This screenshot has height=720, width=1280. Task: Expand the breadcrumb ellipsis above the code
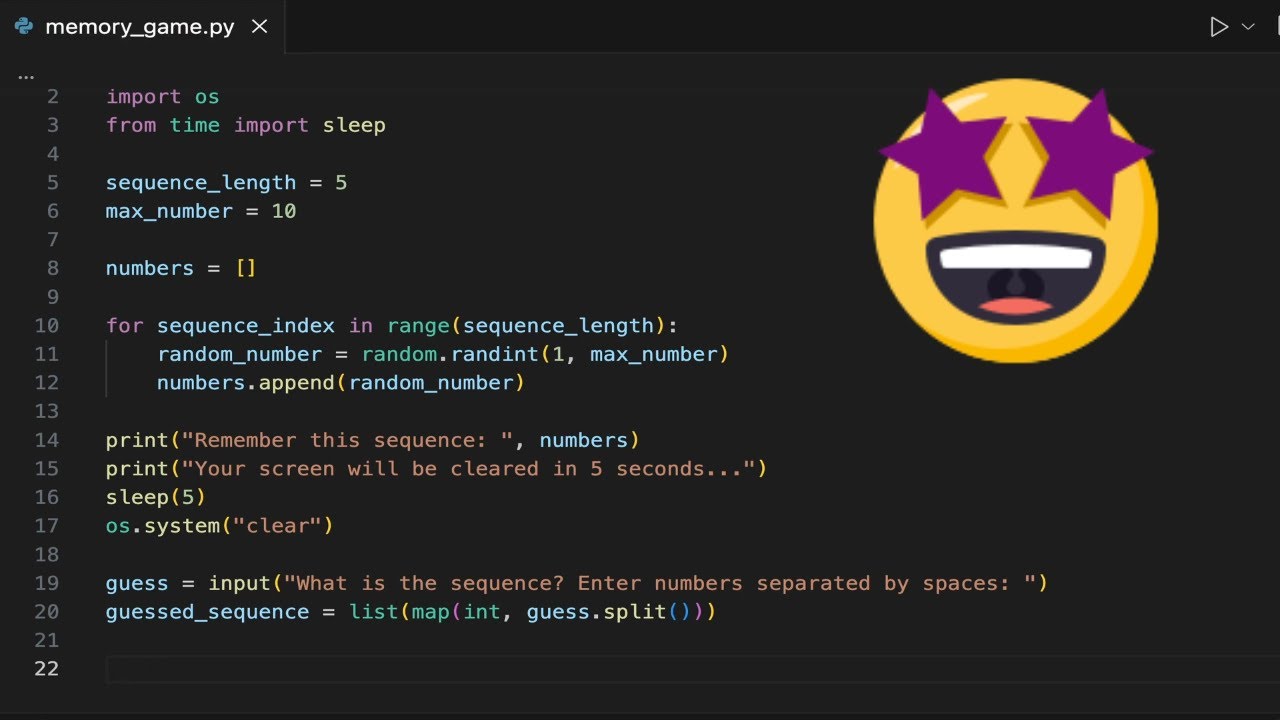(26, 76)
